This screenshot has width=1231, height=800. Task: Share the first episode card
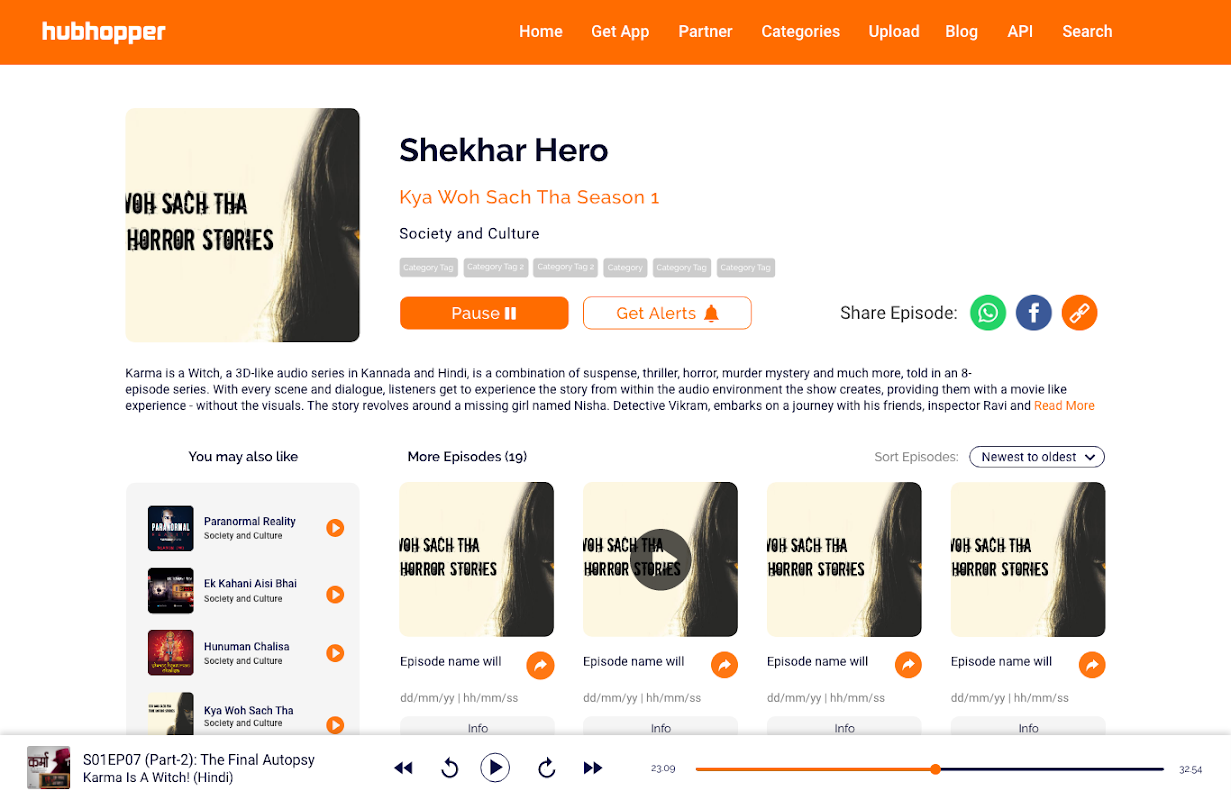540,665
